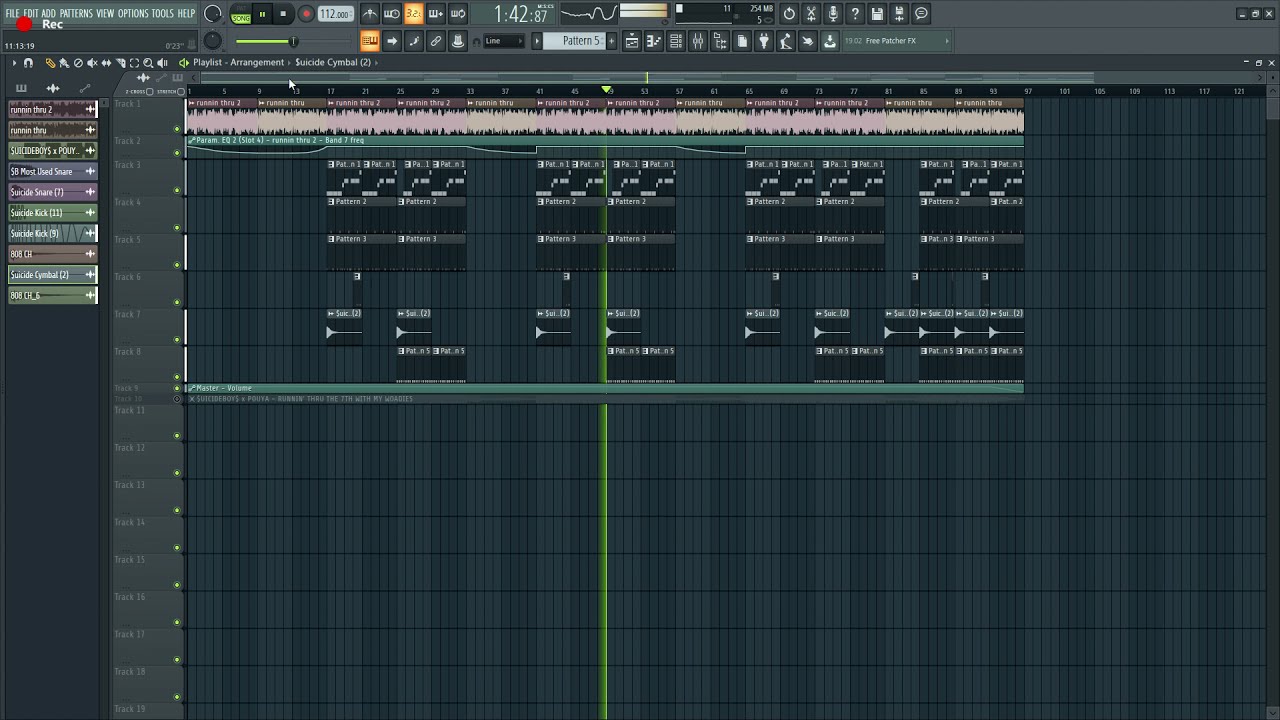Image resolution: width=1280 pixels, height=720 pixels.
Task: Enable wait for input before playing
Action: click(392, 14)
